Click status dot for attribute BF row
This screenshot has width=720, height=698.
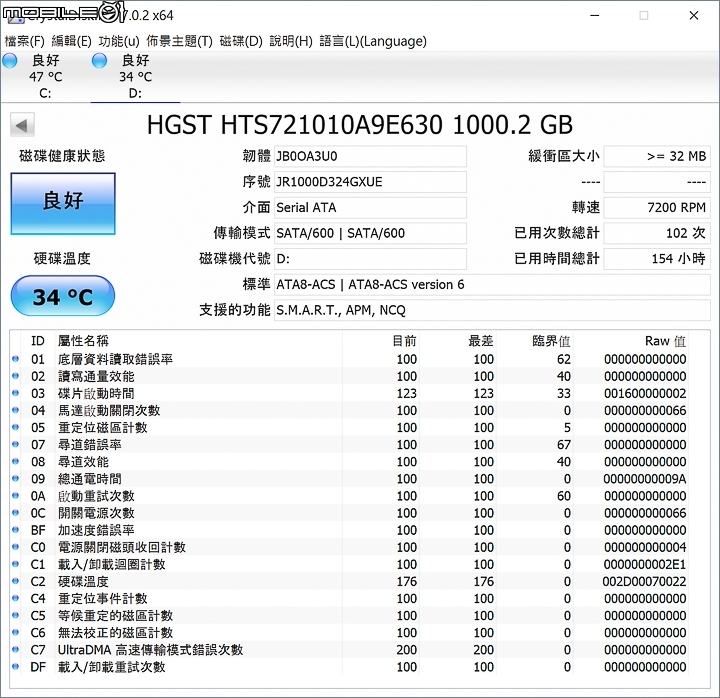tap(15, 530)
